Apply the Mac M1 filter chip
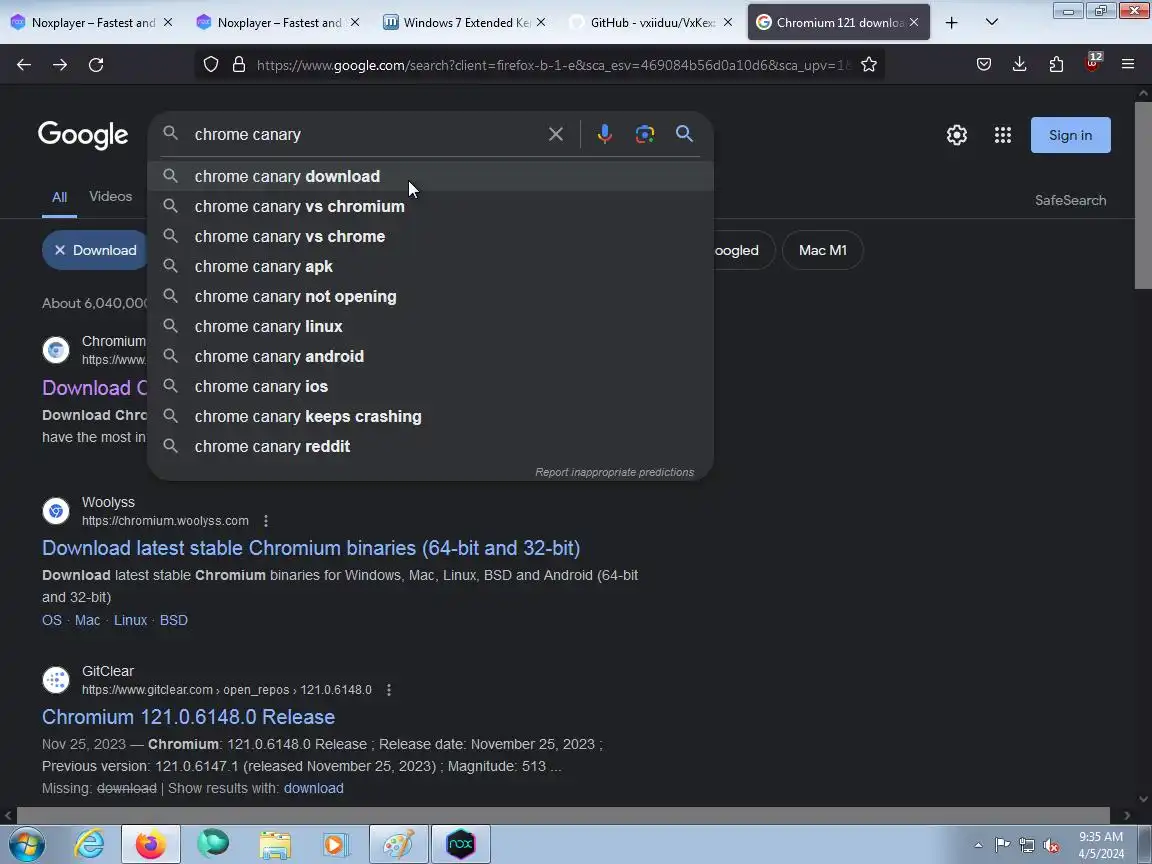This screenshot has width=1152, height=864. [823, 251]
